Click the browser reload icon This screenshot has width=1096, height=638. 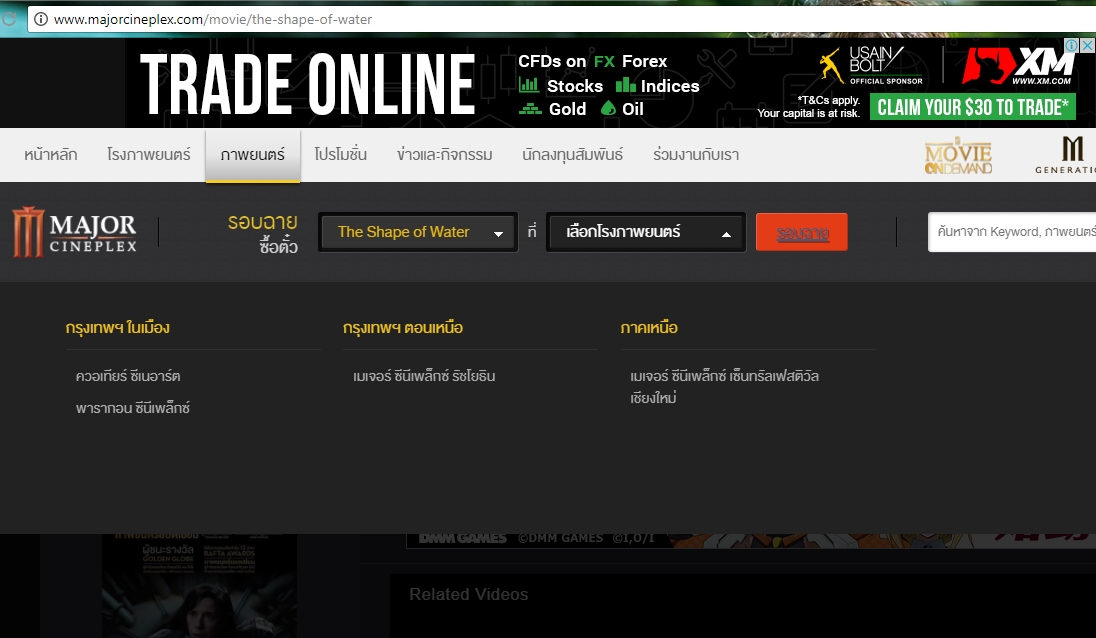tap(8, 19)
